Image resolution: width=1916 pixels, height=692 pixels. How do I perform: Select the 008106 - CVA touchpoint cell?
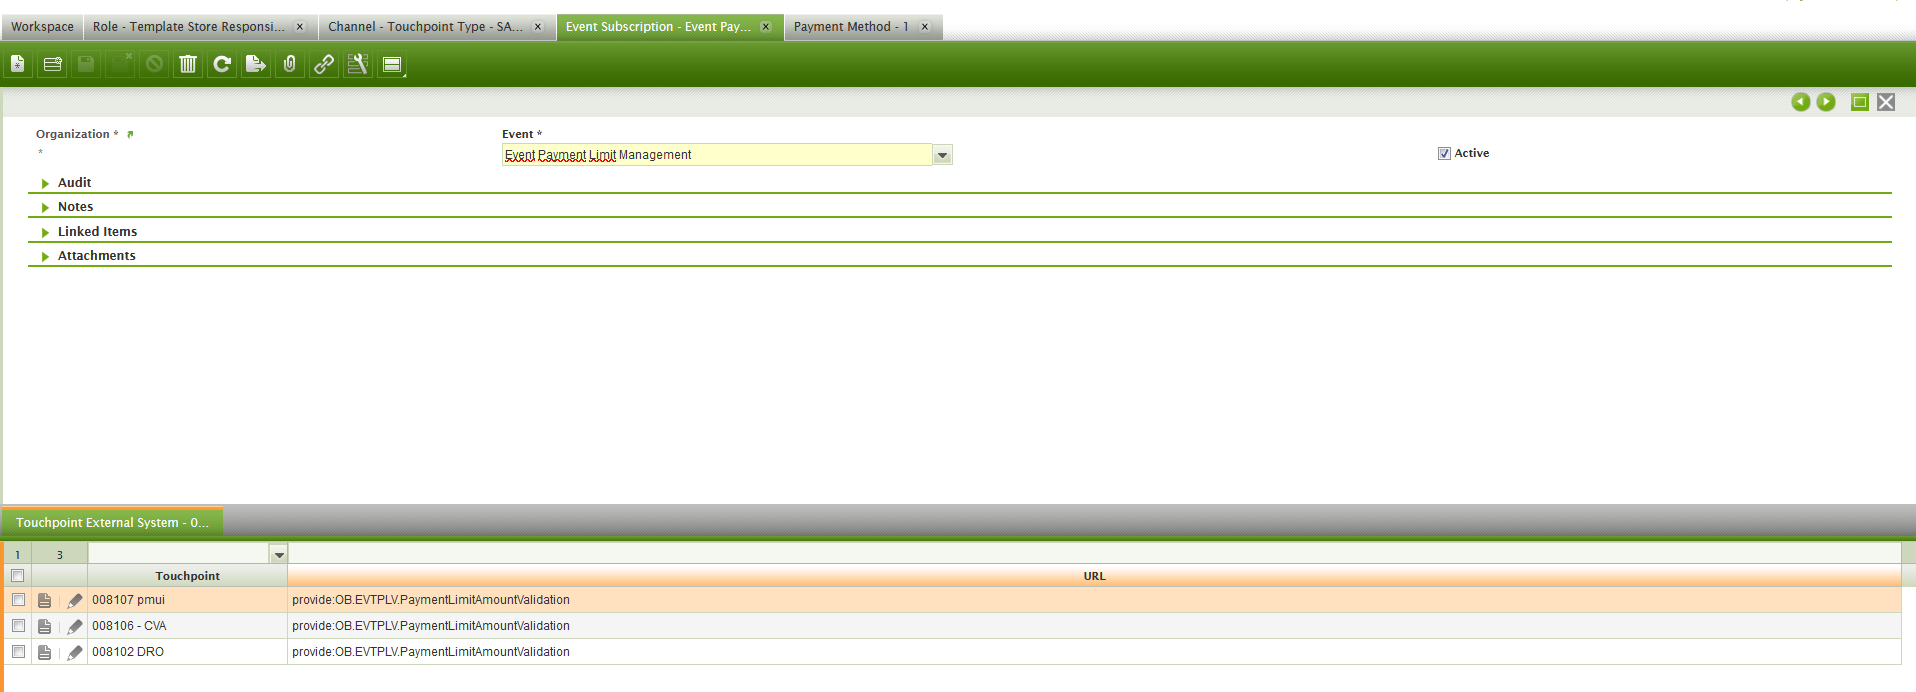pos(187,626)
